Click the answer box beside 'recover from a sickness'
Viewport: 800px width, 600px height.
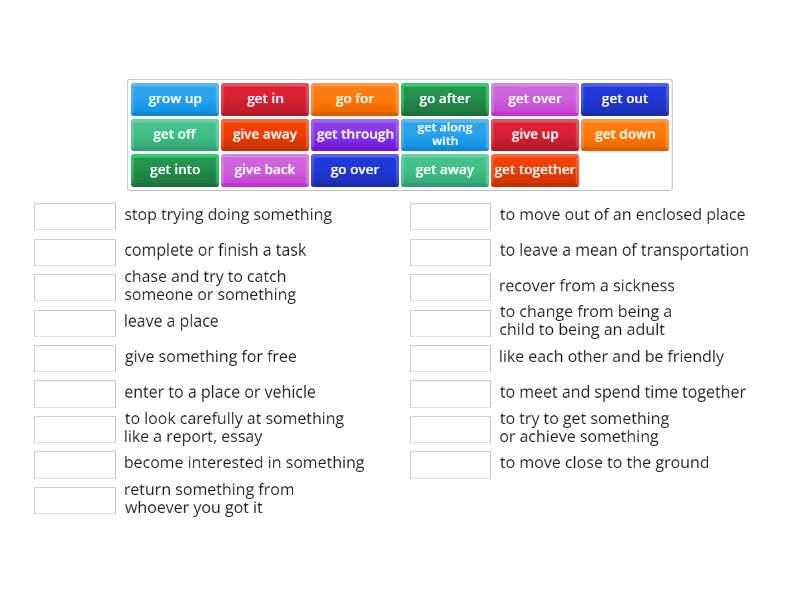point(450,287)
